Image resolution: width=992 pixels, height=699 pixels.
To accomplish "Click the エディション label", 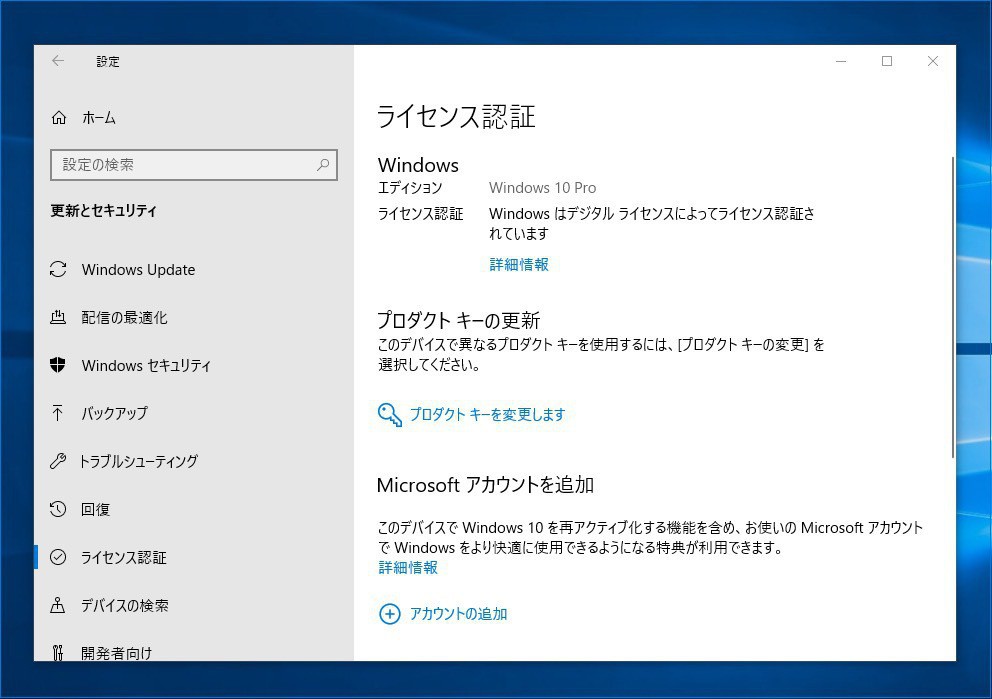I will 410,188.
